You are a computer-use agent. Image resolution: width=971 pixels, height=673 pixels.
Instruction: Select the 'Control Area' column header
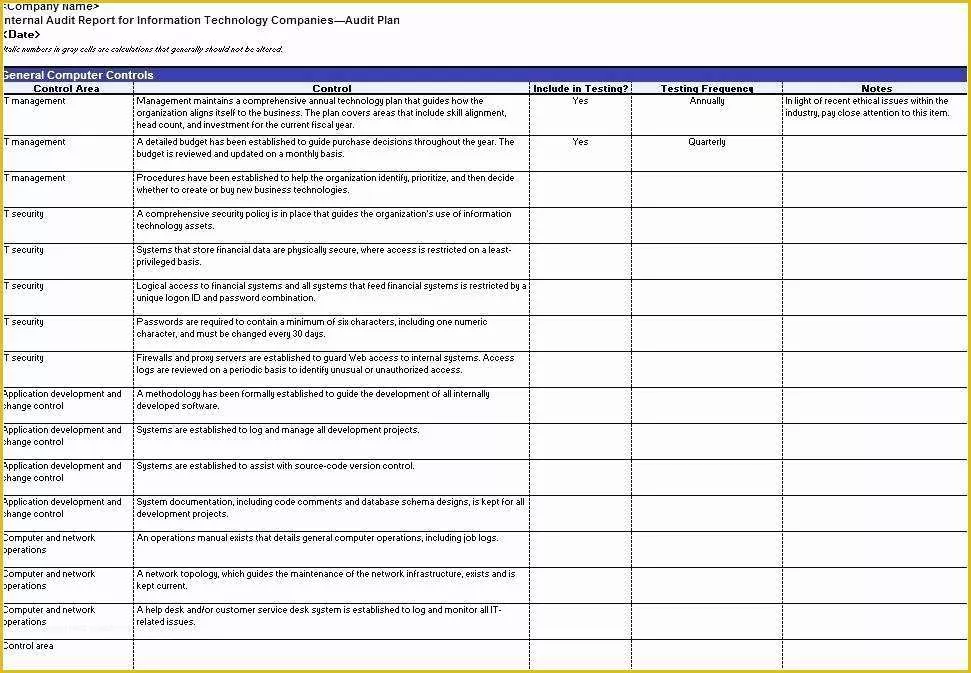pos(67,89)
